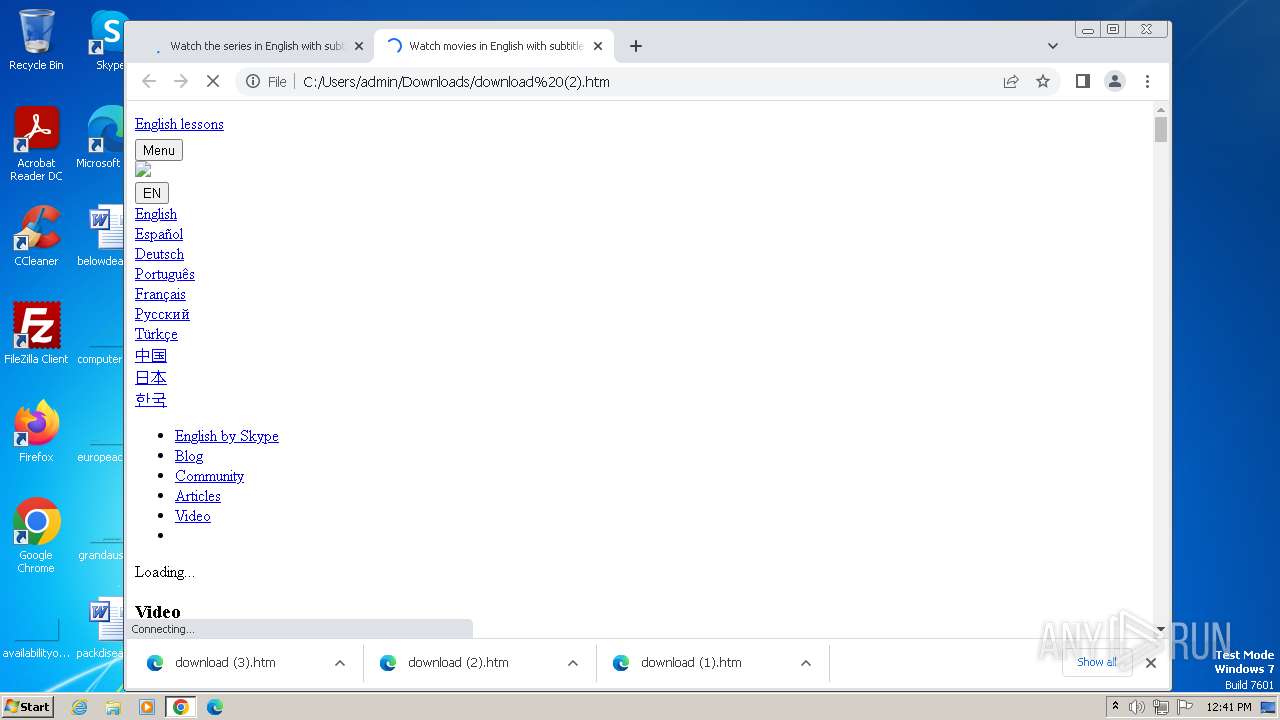
Task: Bookmark this tab with star icon
Action: 1043,81
